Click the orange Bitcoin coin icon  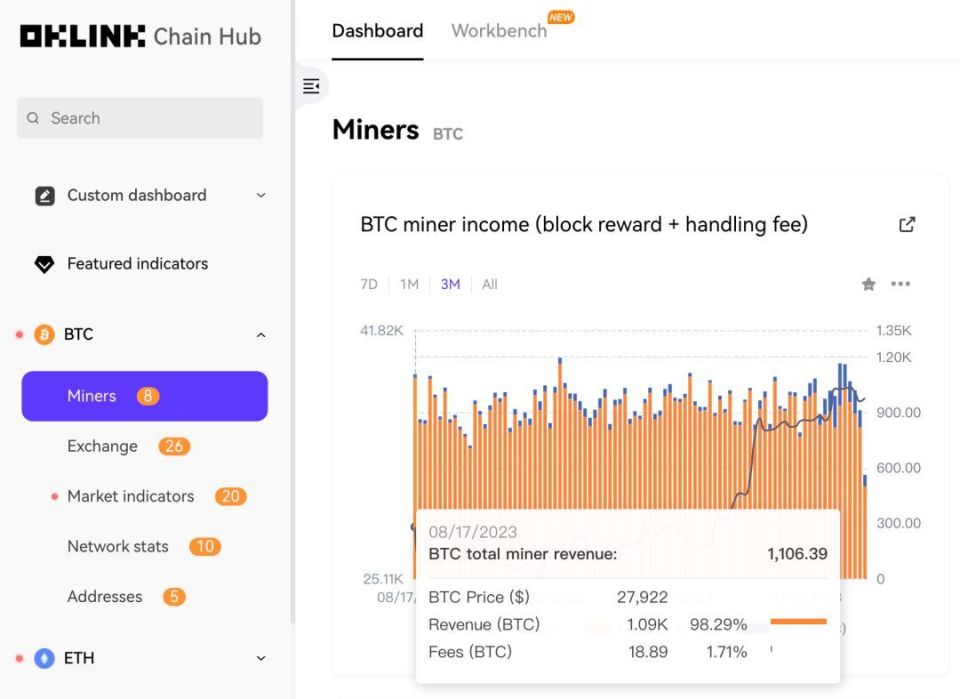(44, 335)
